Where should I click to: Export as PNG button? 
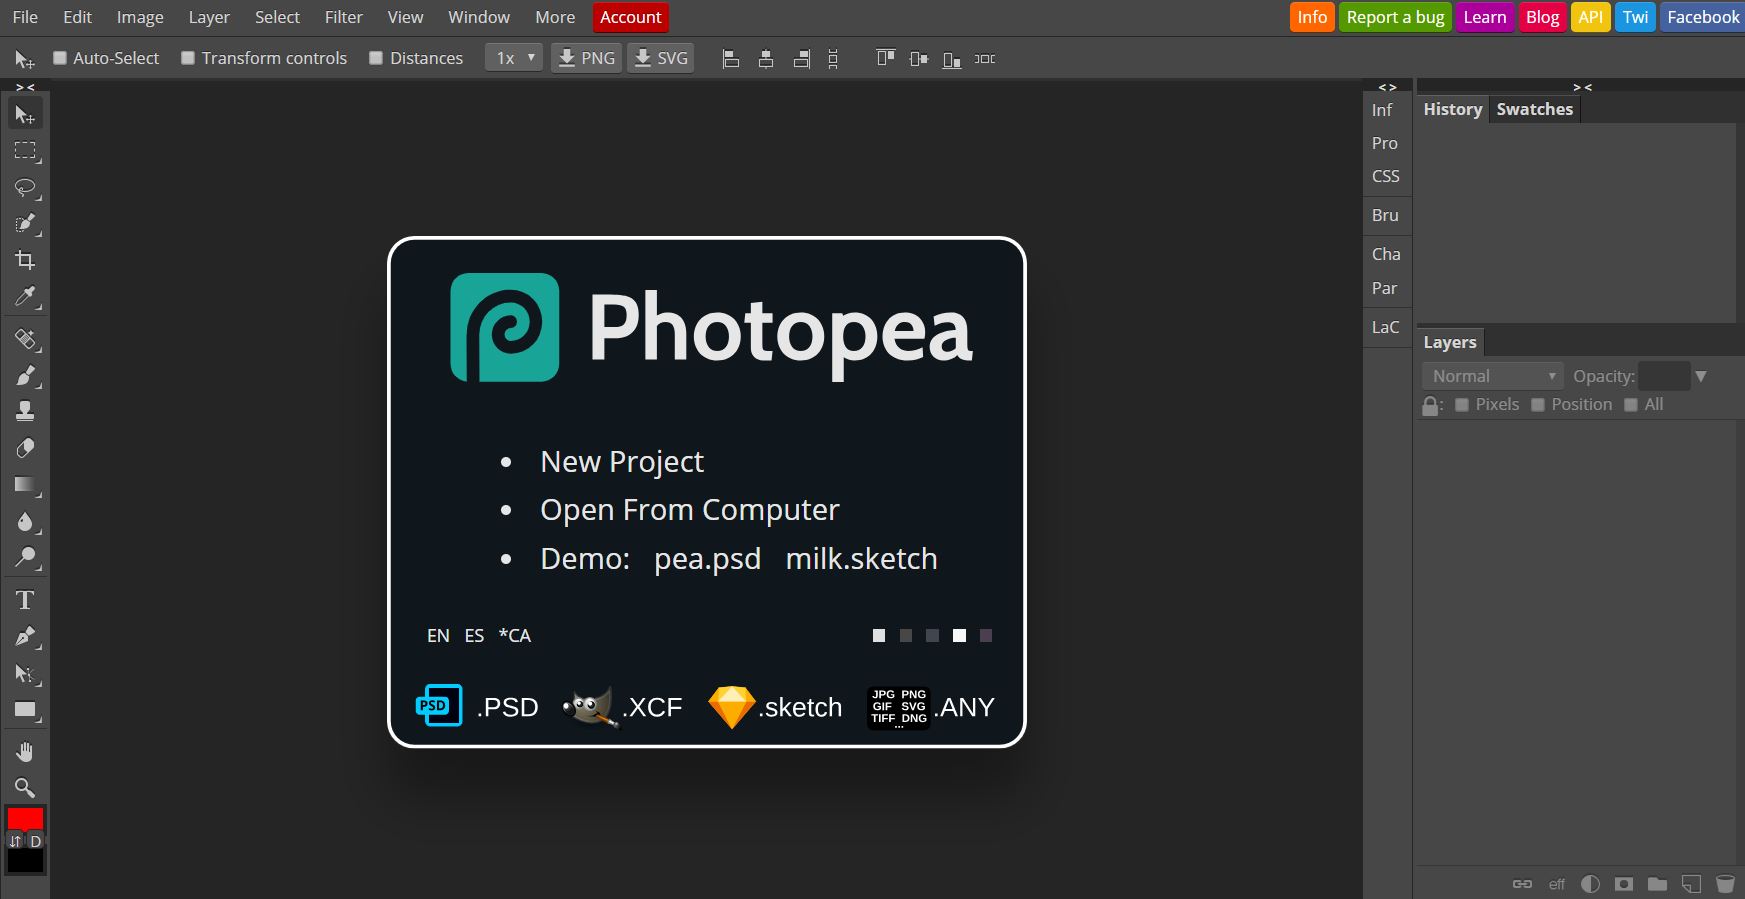586,58
